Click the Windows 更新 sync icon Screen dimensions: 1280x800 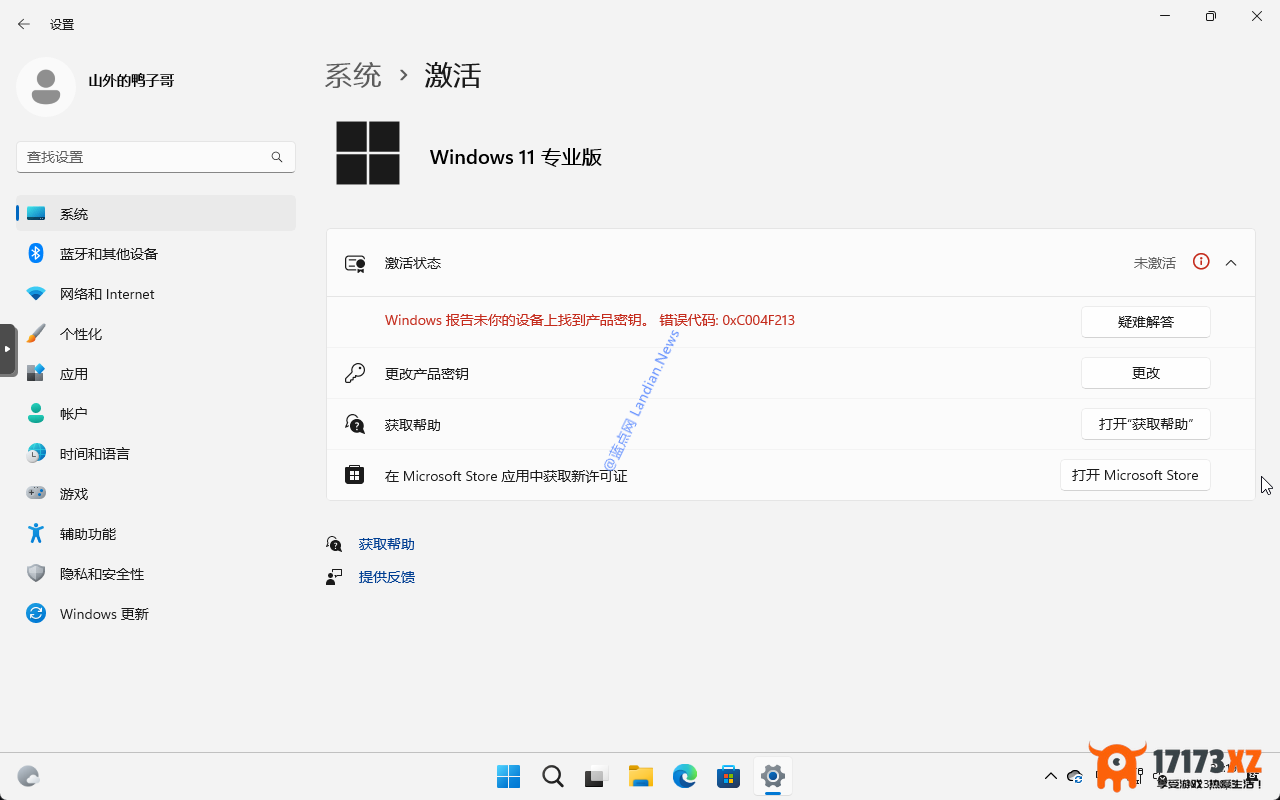36,613
